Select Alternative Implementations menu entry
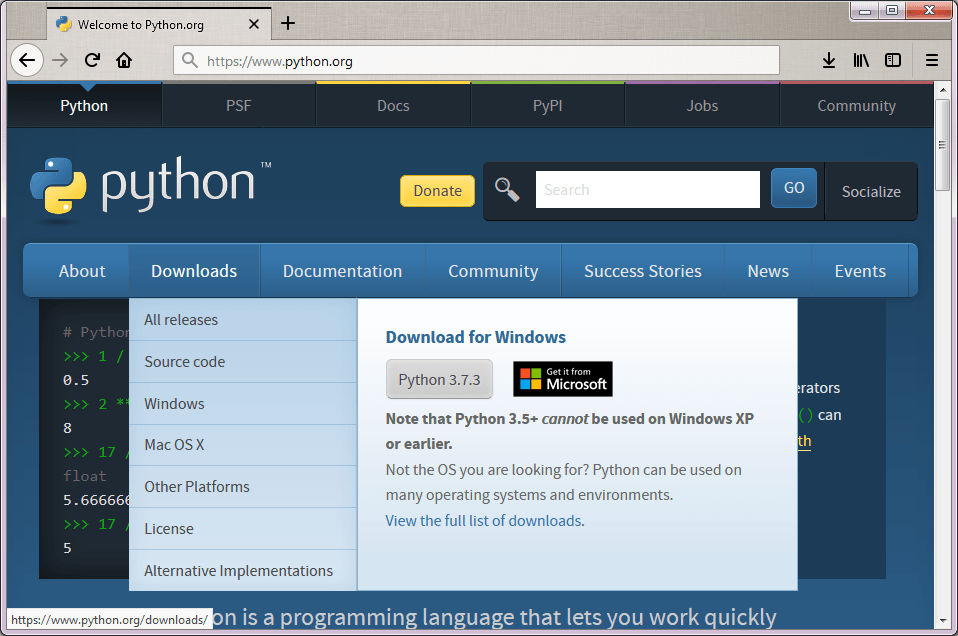Image resolution: width=958 pixels, height=636 pixels. coord(243,571)
